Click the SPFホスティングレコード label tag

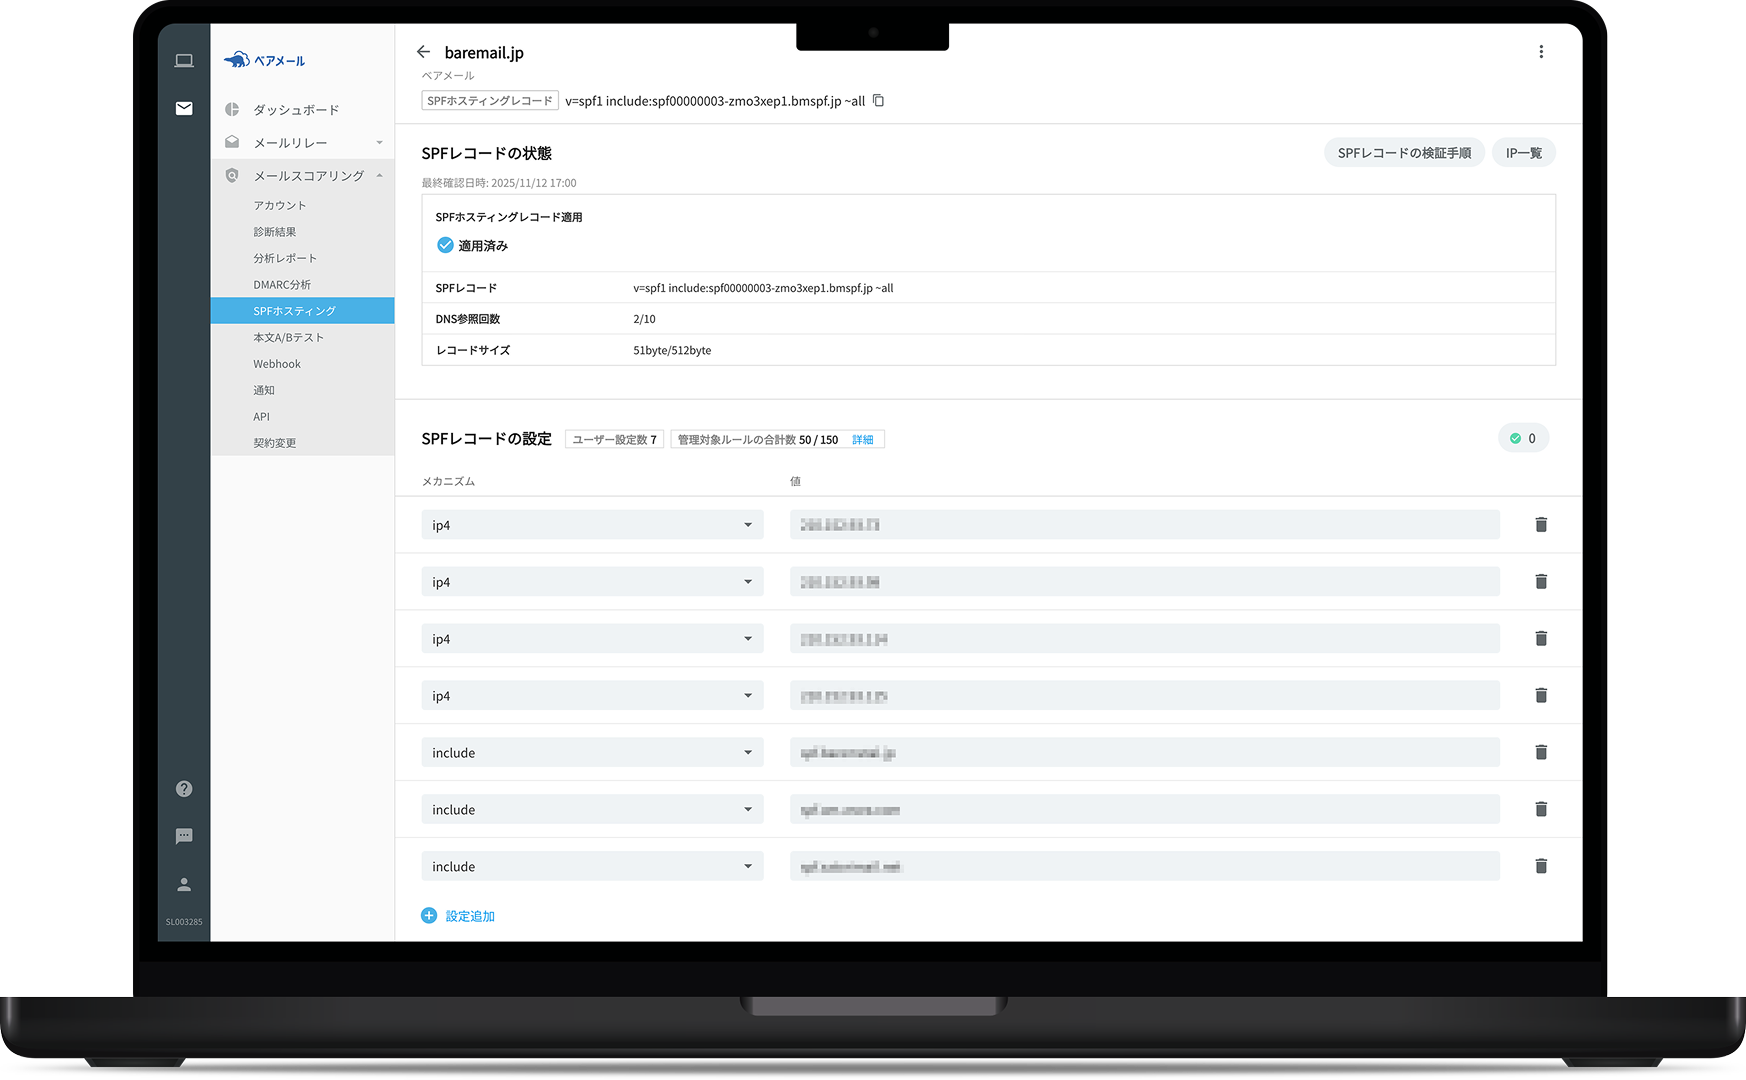(x=490, y=101)
